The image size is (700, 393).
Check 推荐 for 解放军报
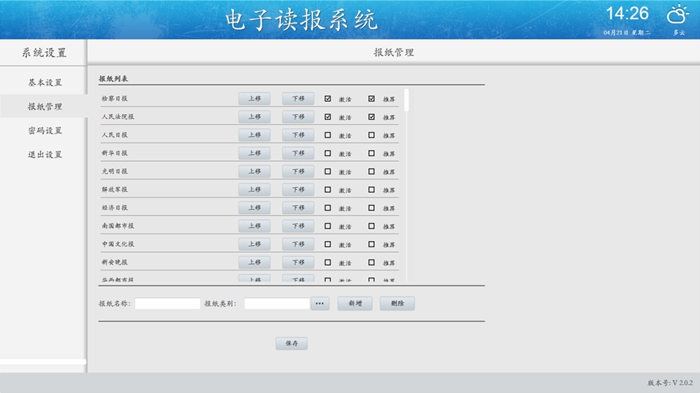(371, 190)
